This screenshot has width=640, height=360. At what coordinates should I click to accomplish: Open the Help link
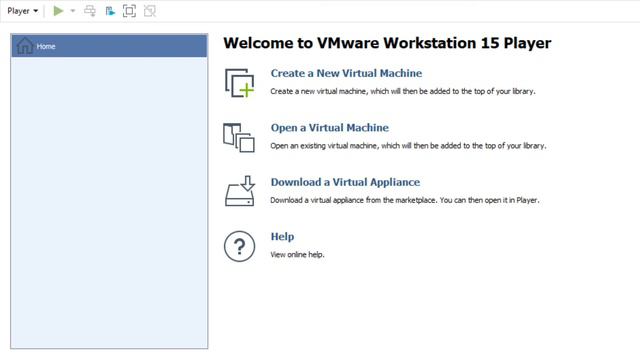(282, 237)
